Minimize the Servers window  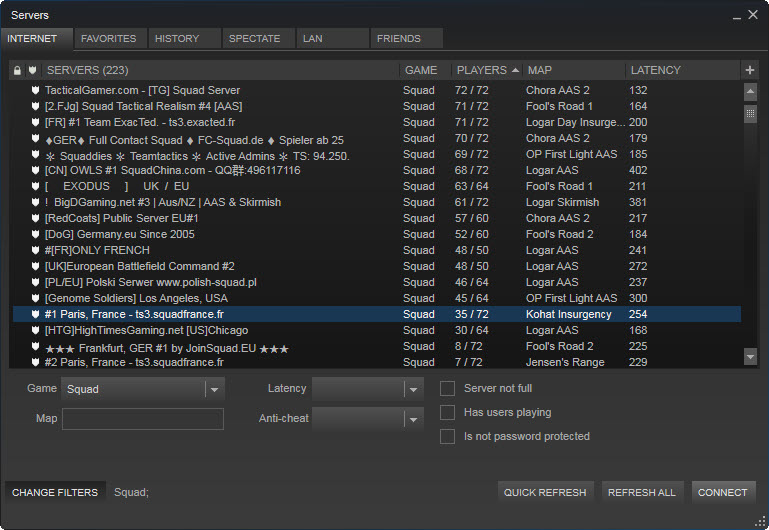tap(737, 16)
